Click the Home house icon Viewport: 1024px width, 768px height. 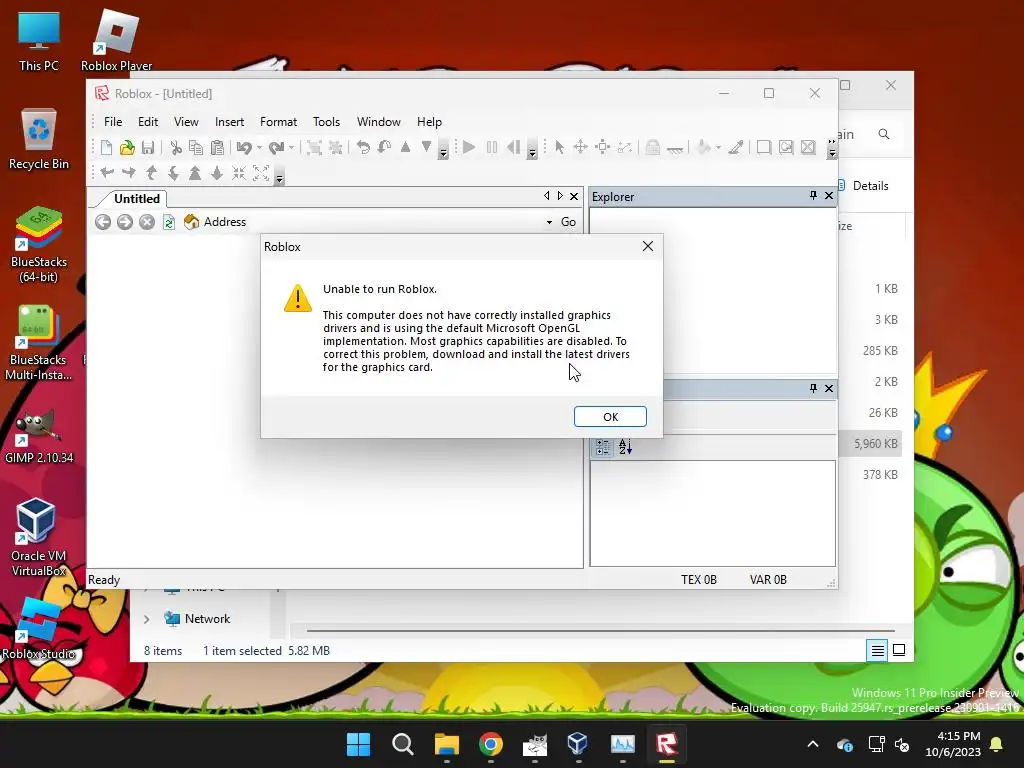point(191,222)
